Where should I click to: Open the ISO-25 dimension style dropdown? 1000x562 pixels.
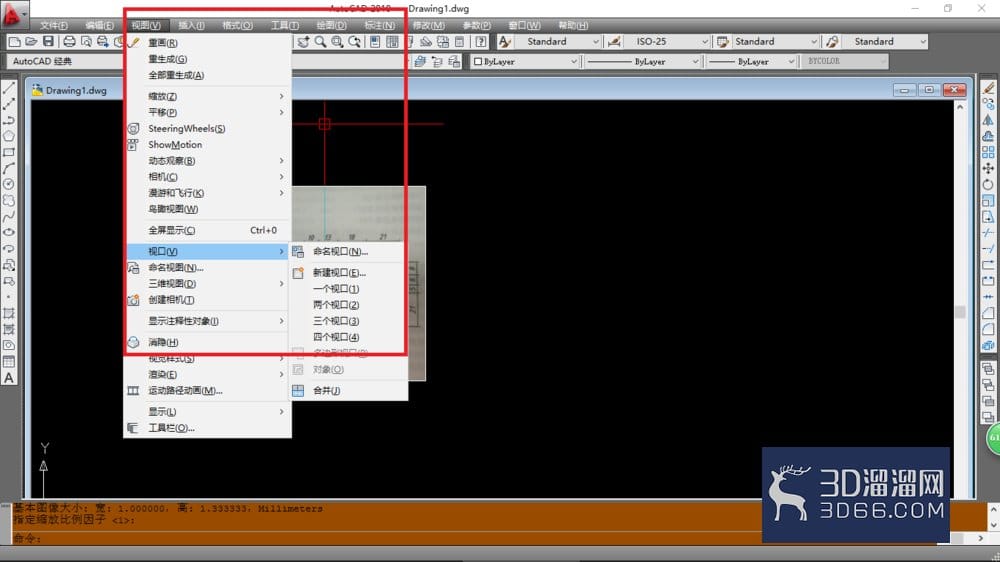pos(668,41)
